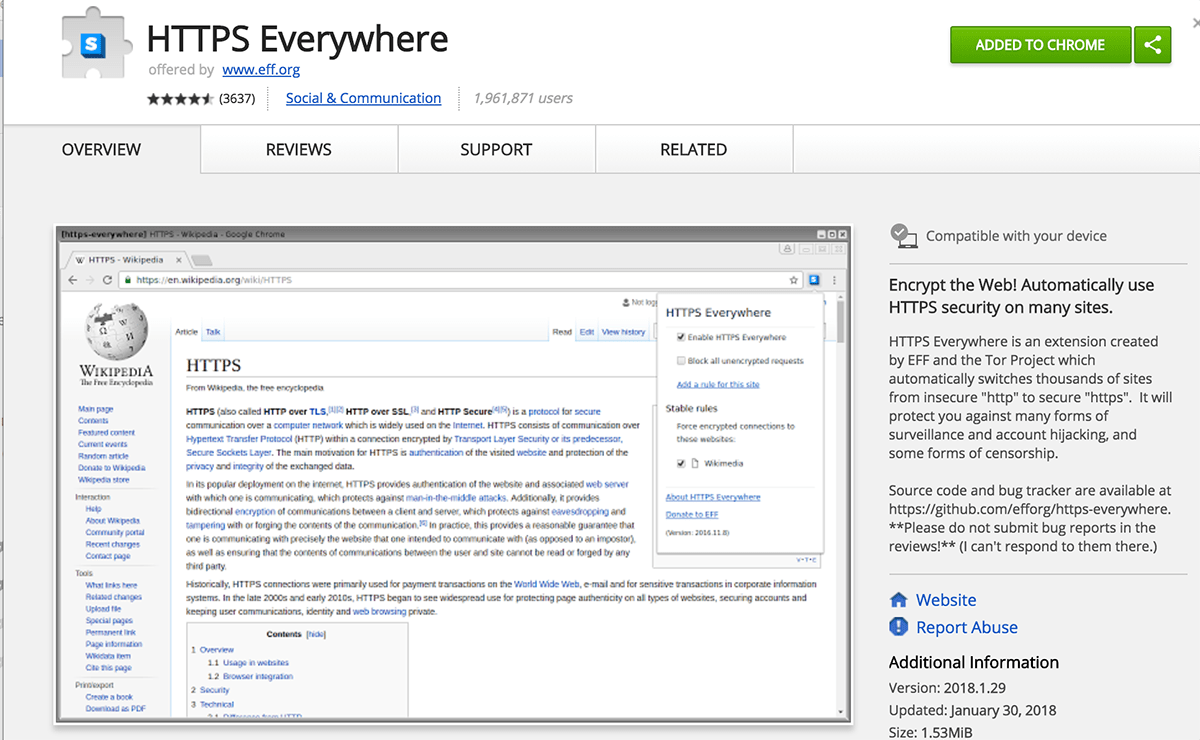Click the extension screenshot preview image
The height and width of the screenshot is (740, 1200).
(x=453, y=473)
